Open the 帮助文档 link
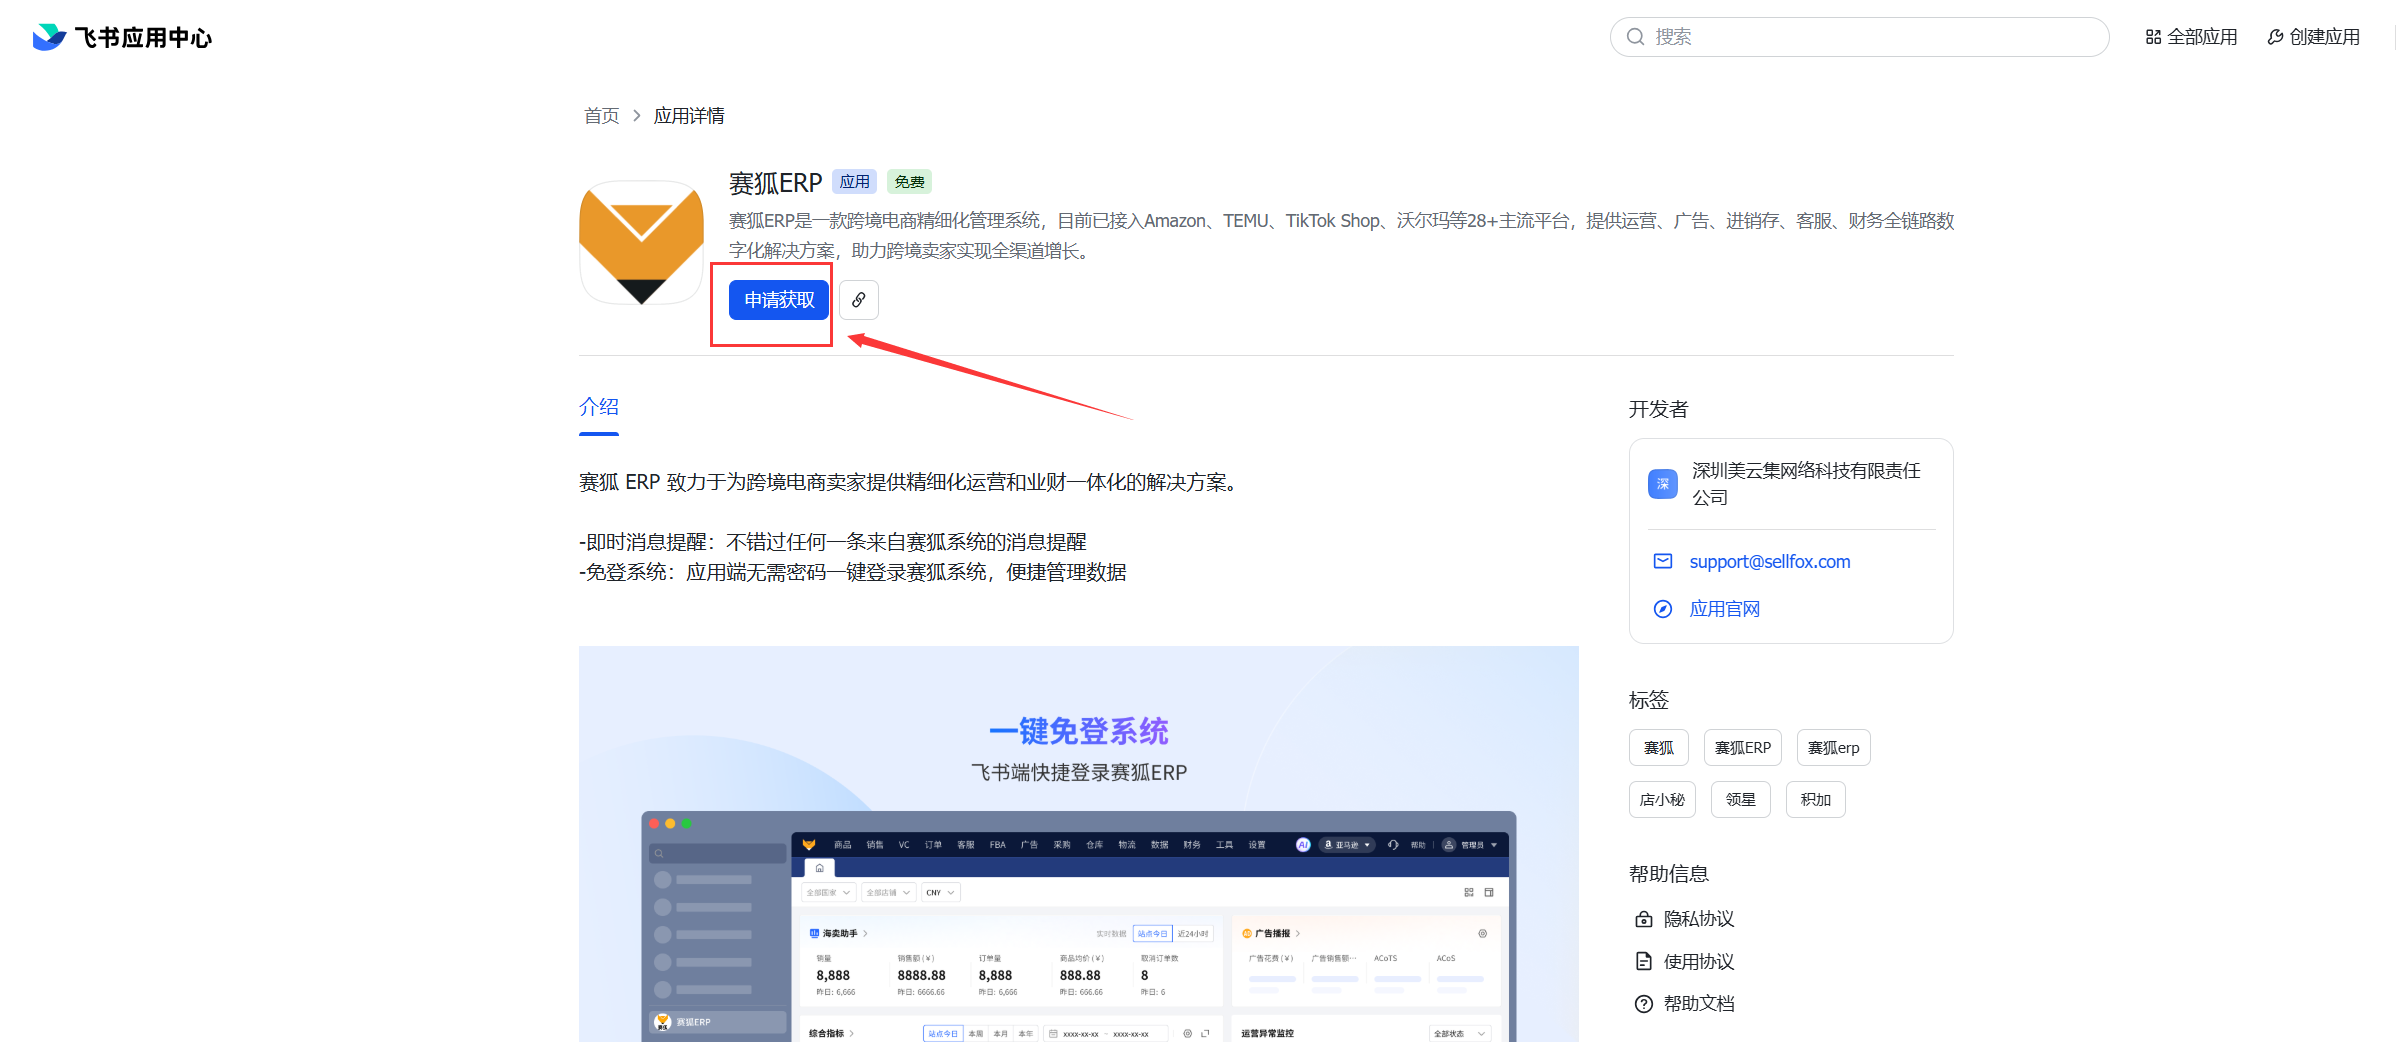 tap(1699, 1004)
